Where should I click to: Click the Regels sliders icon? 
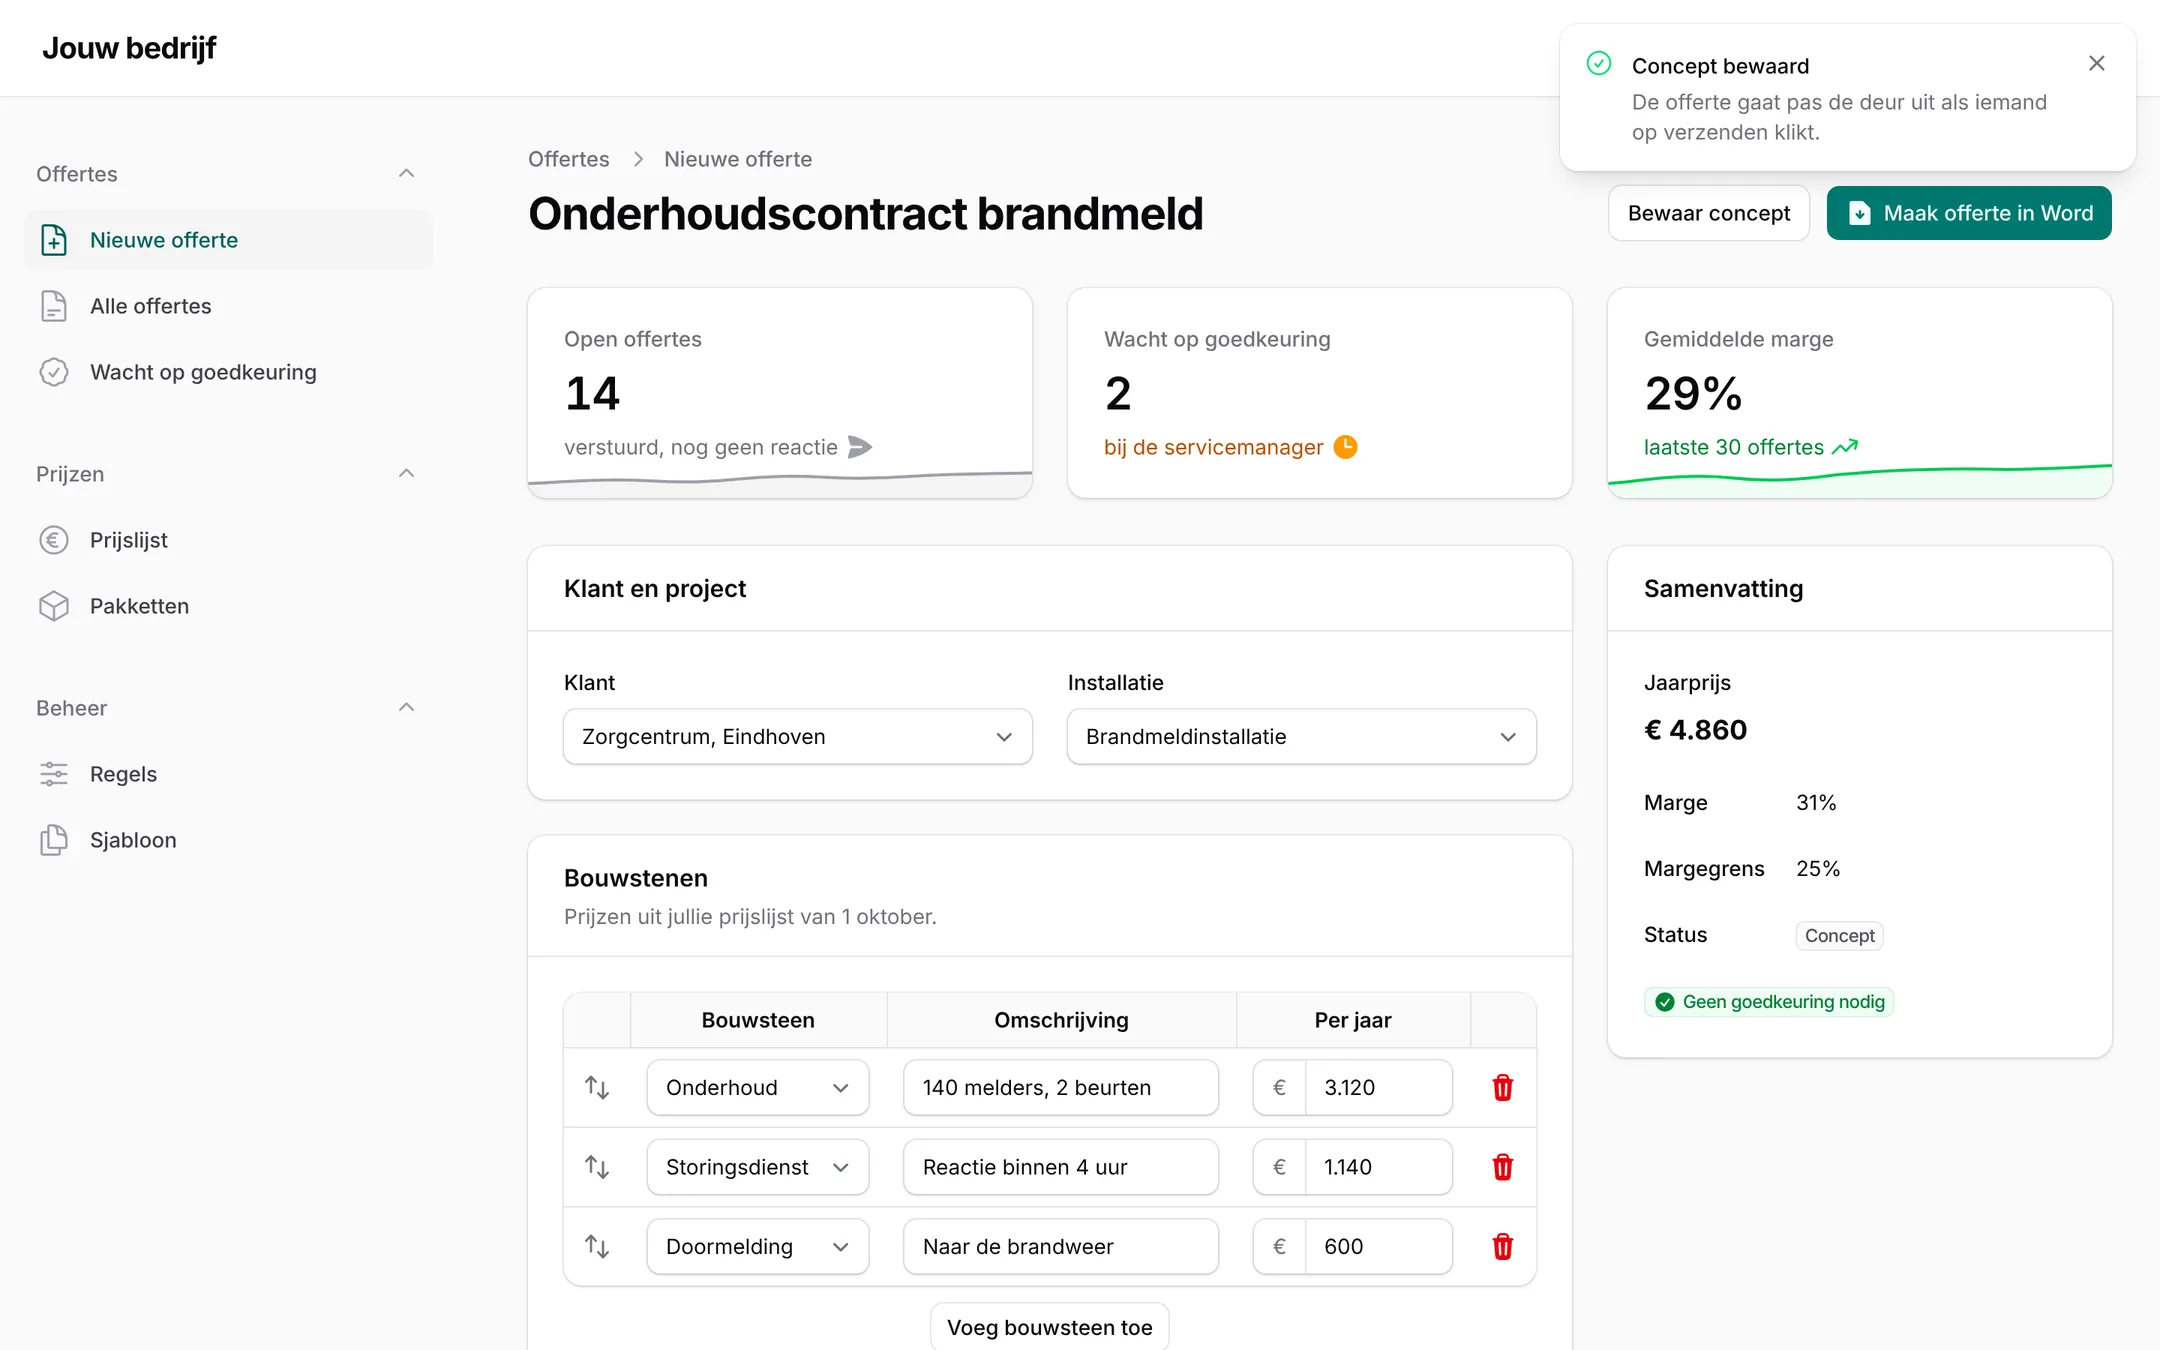pos(54,774)
